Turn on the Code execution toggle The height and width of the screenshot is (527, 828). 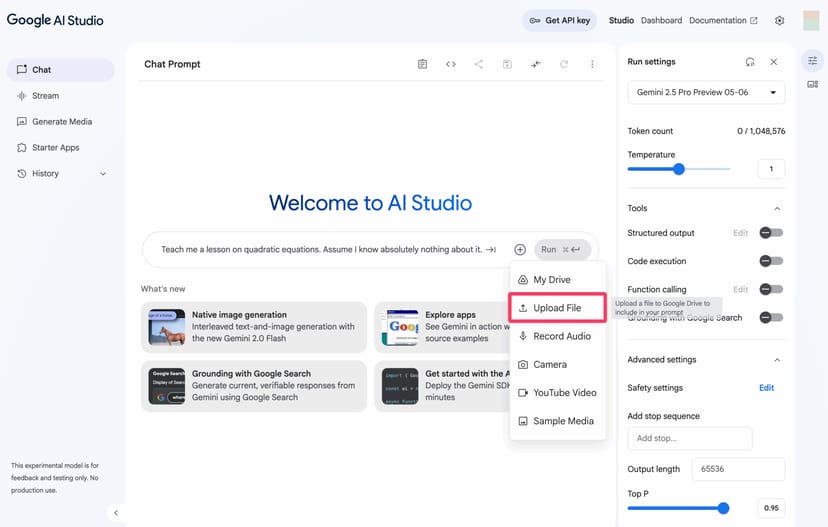tap(770, 261)
